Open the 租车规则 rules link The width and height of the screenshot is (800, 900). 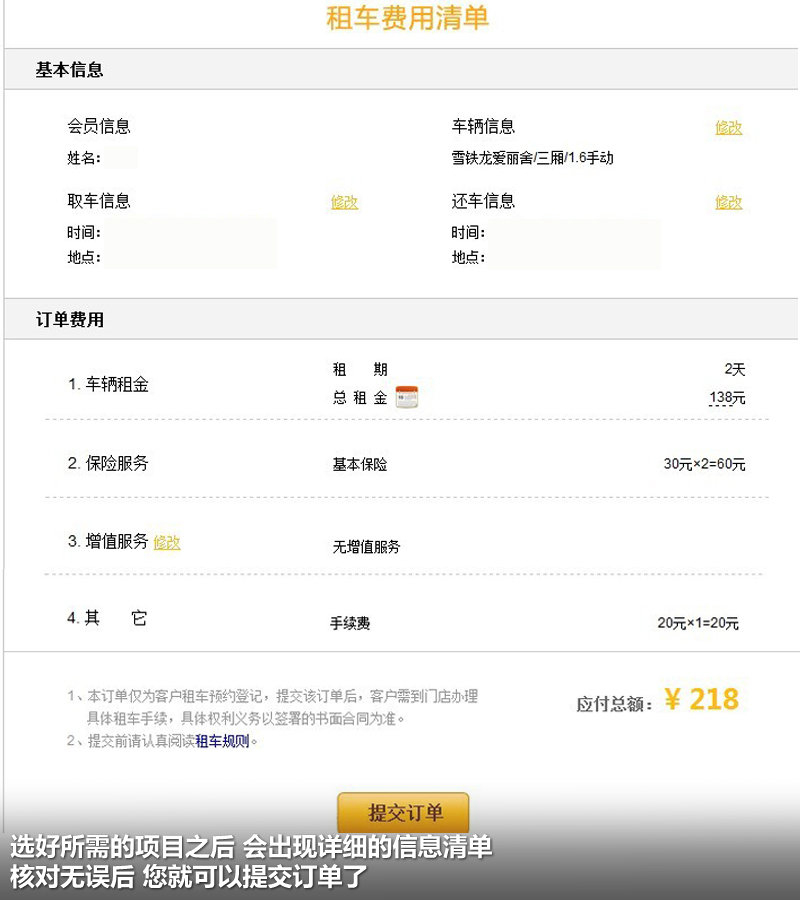pos(222,741)
